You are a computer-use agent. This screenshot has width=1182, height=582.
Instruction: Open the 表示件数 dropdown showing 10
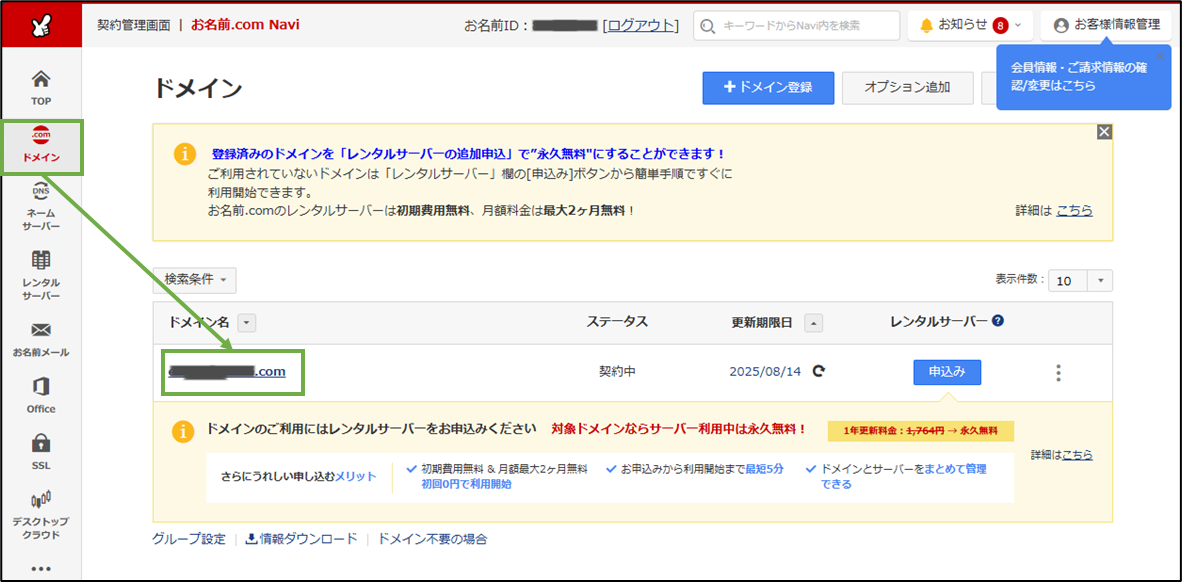coord(1080,280)
